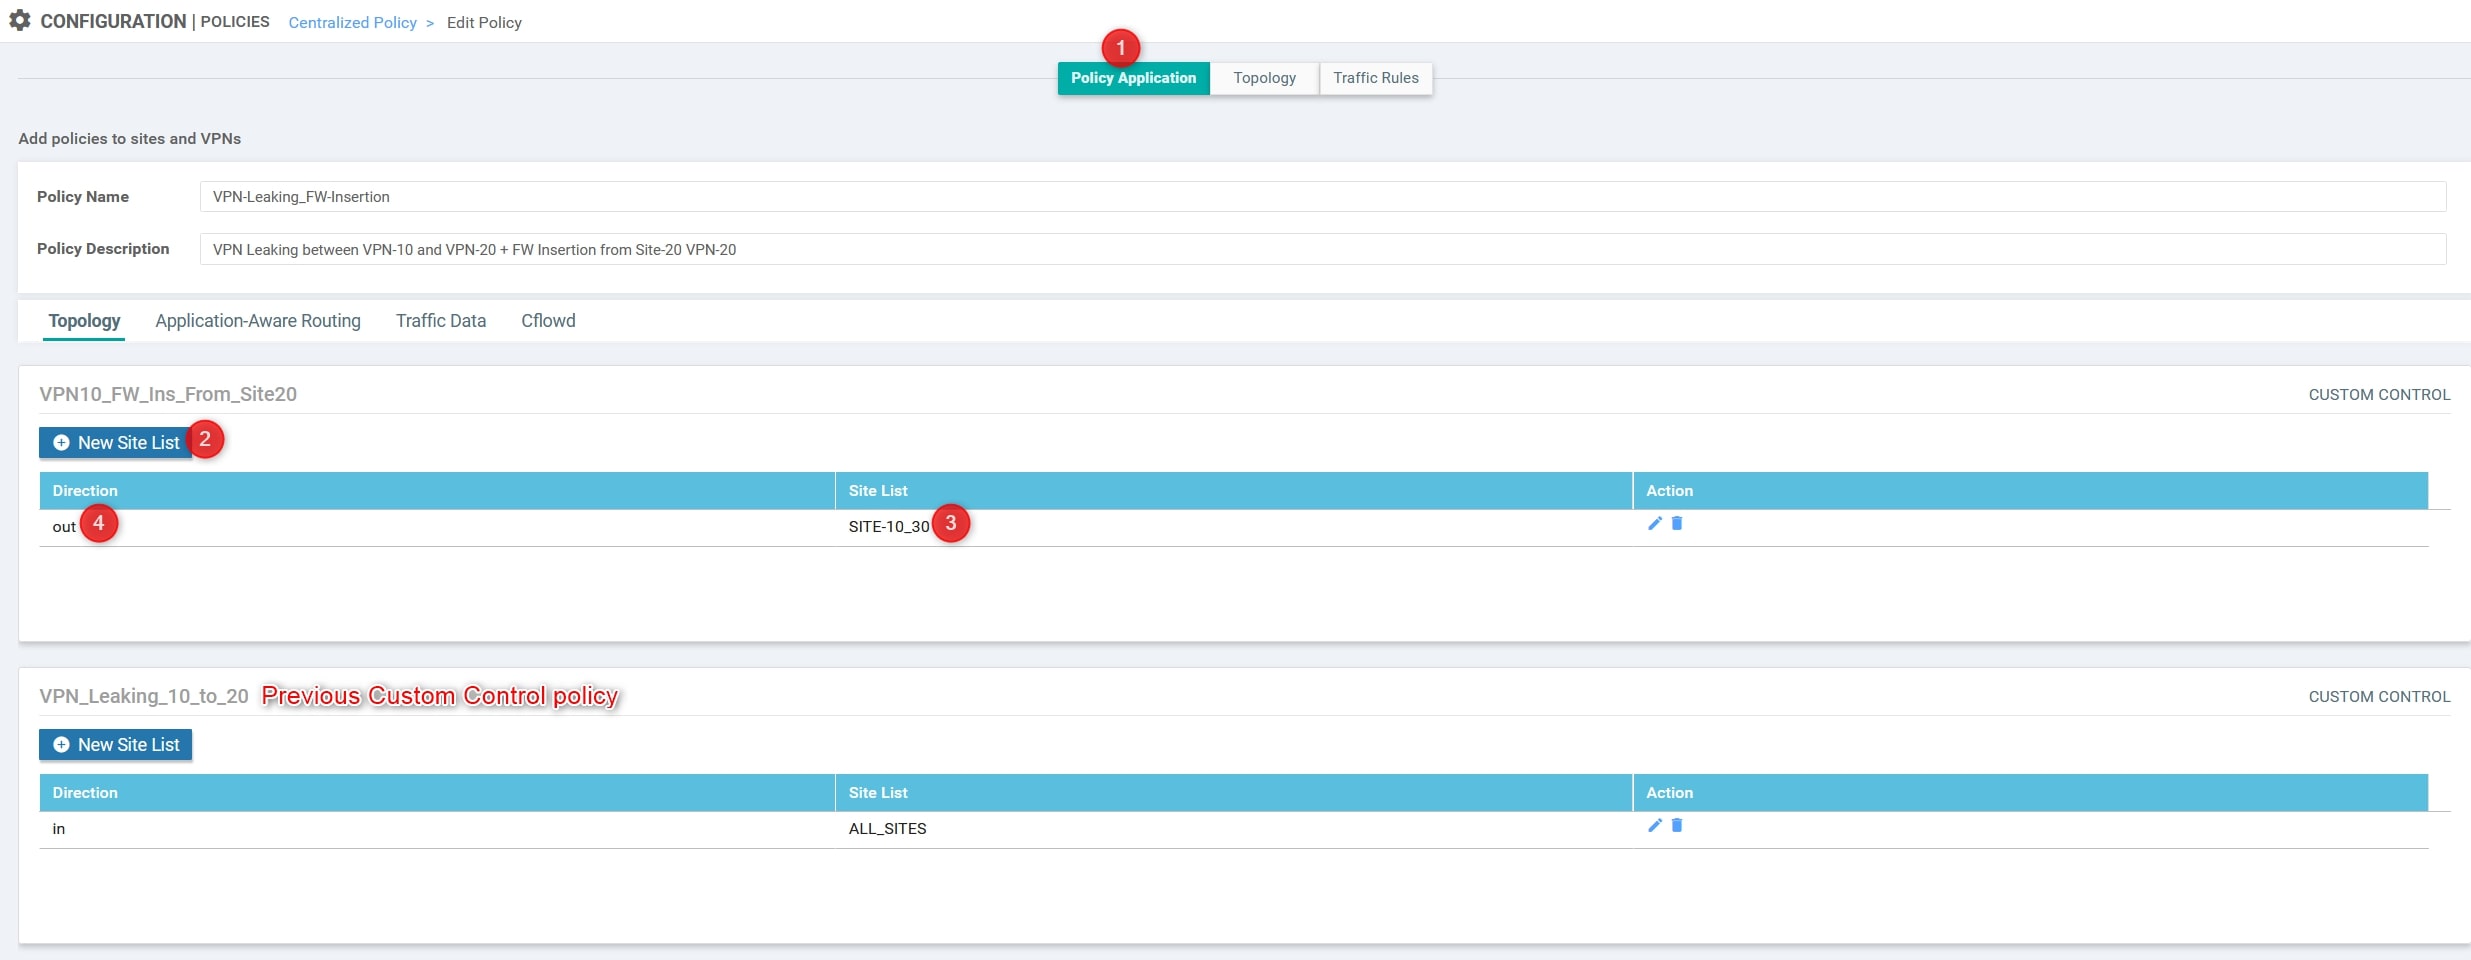The width and height of the screenshot is (2471, 960).
Task: Delete the ALL_SITES site list entry
Action: coord(1677,825)
